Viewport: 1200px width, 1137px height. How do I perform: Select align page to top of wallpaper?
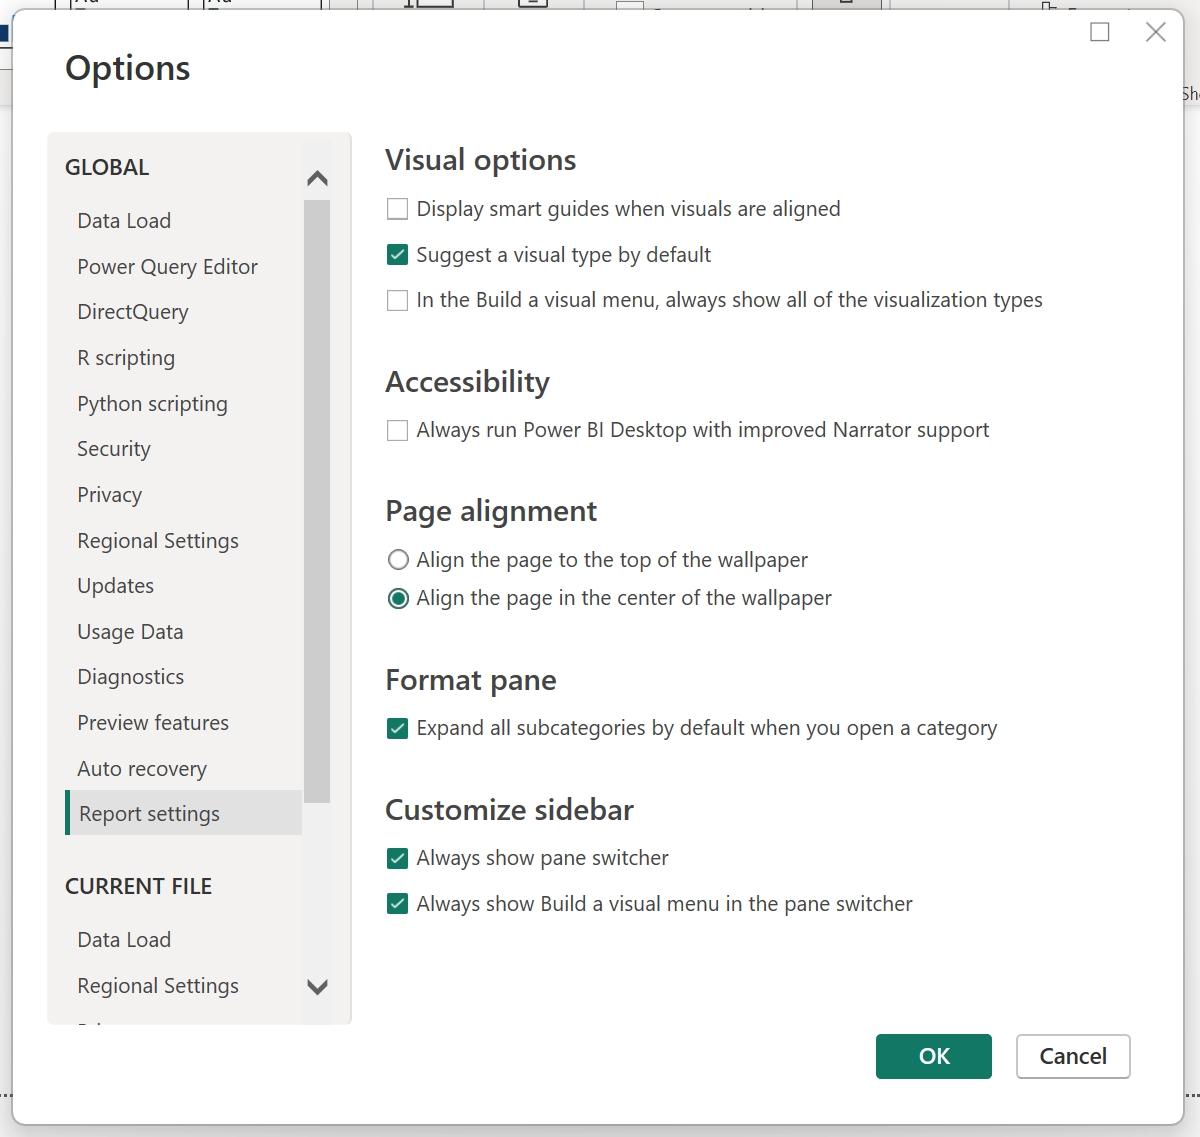[398, 560]
